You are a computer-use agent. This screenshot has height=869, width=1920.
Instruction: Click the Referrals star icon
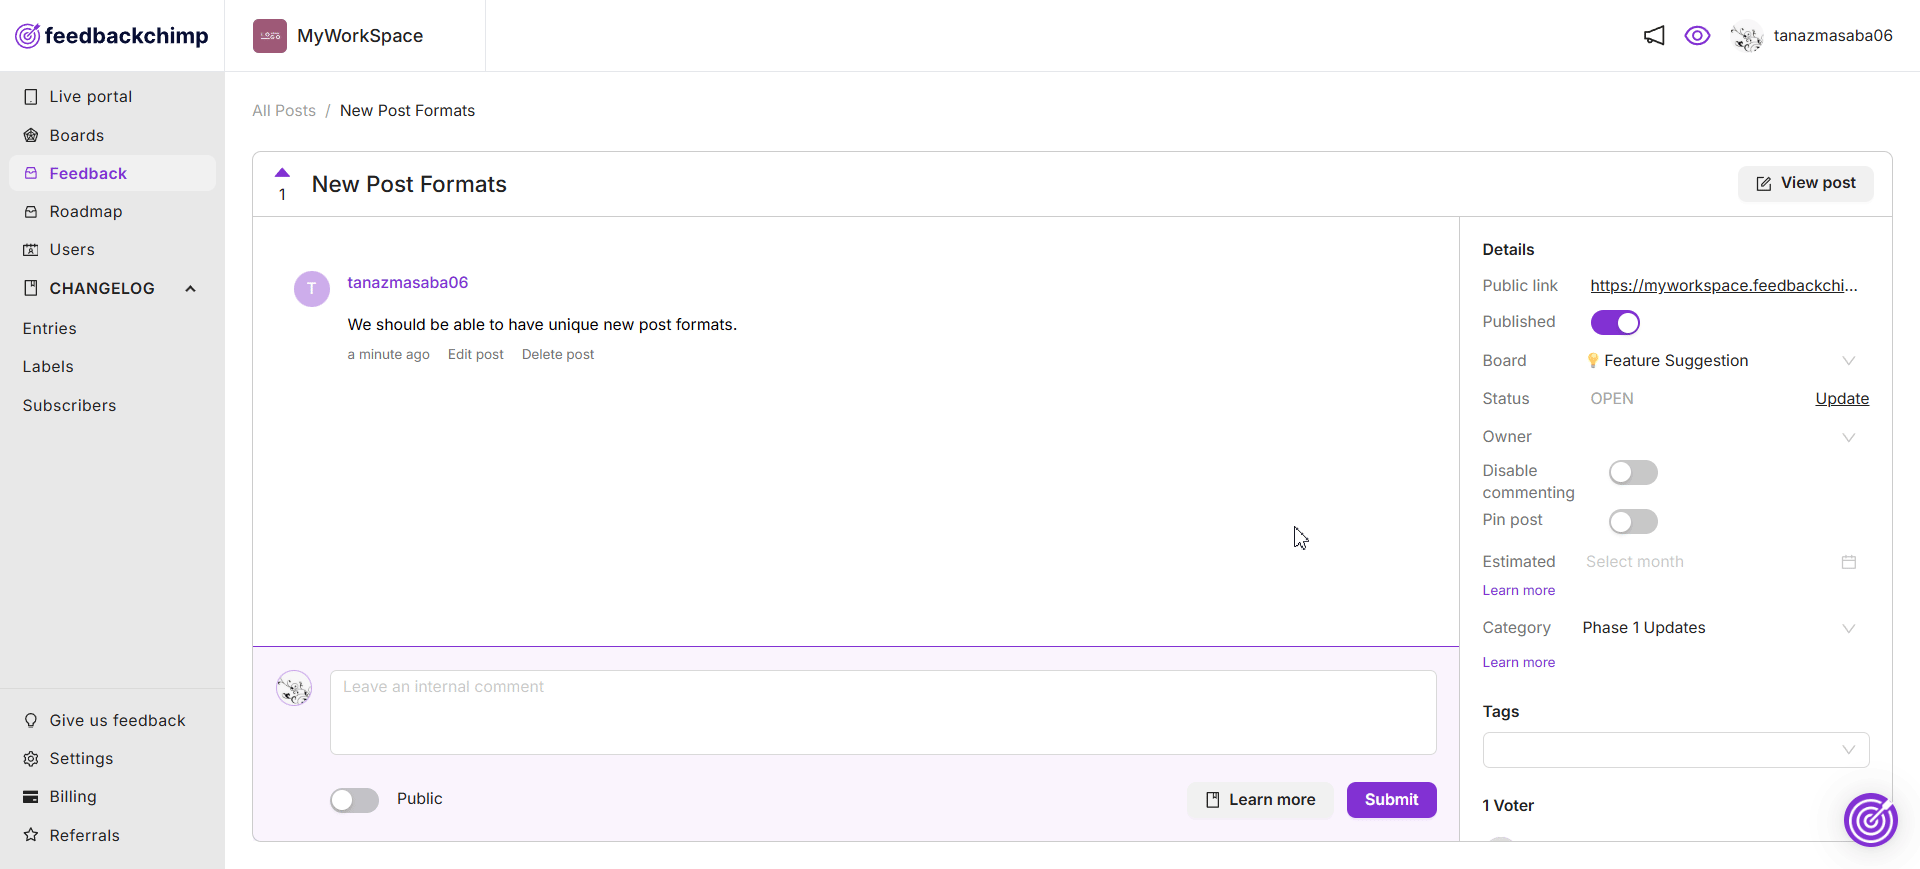tap(31, 835)
